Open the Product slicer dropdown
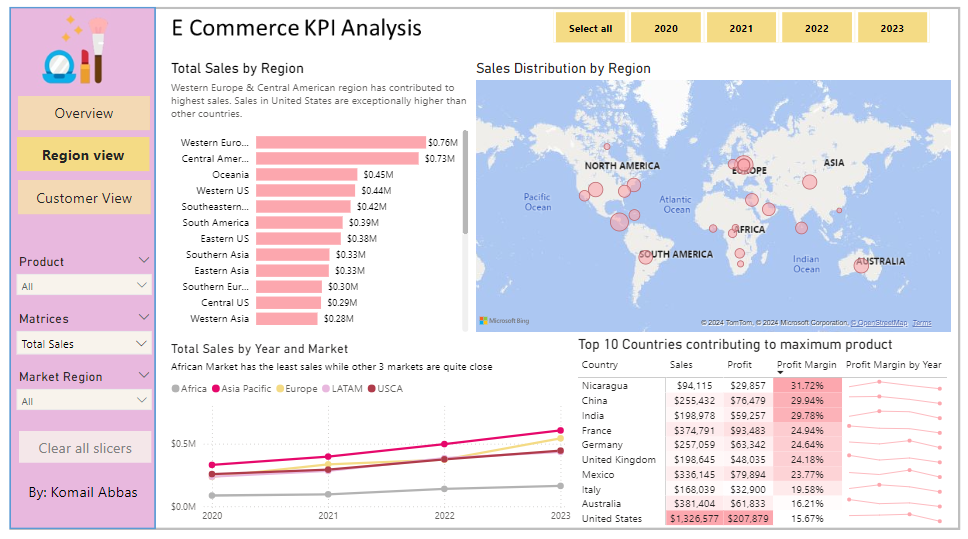The width and height of the screenshot is (968, 539). pyautogui.click(x=85, y=286)
